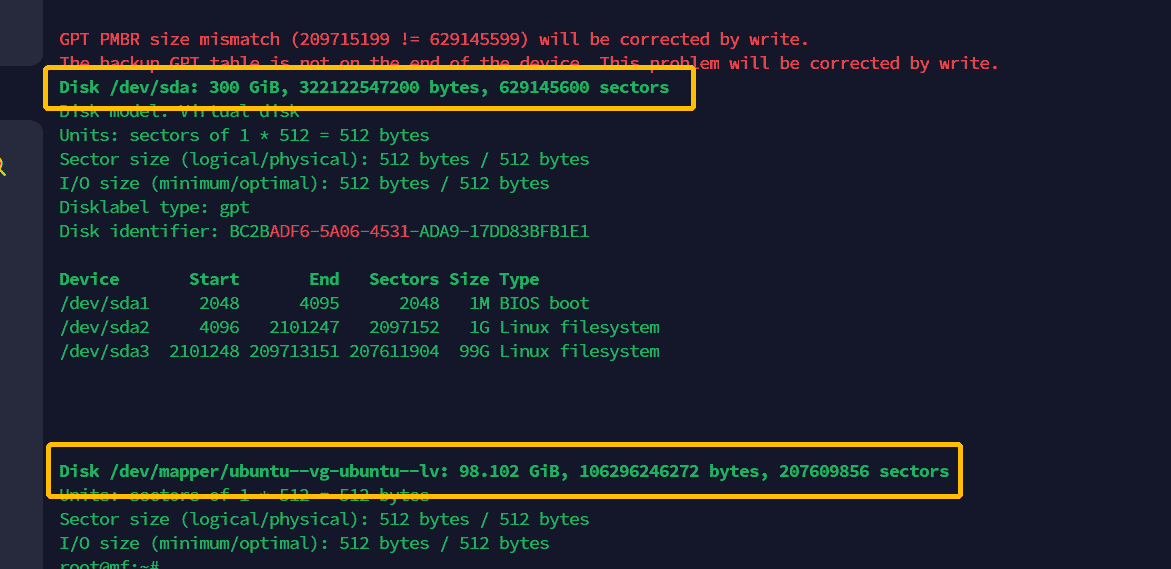Click the backup GPT table warning line
The width and height of the screenshot is (1171, 569).
[x=529, y=63]
